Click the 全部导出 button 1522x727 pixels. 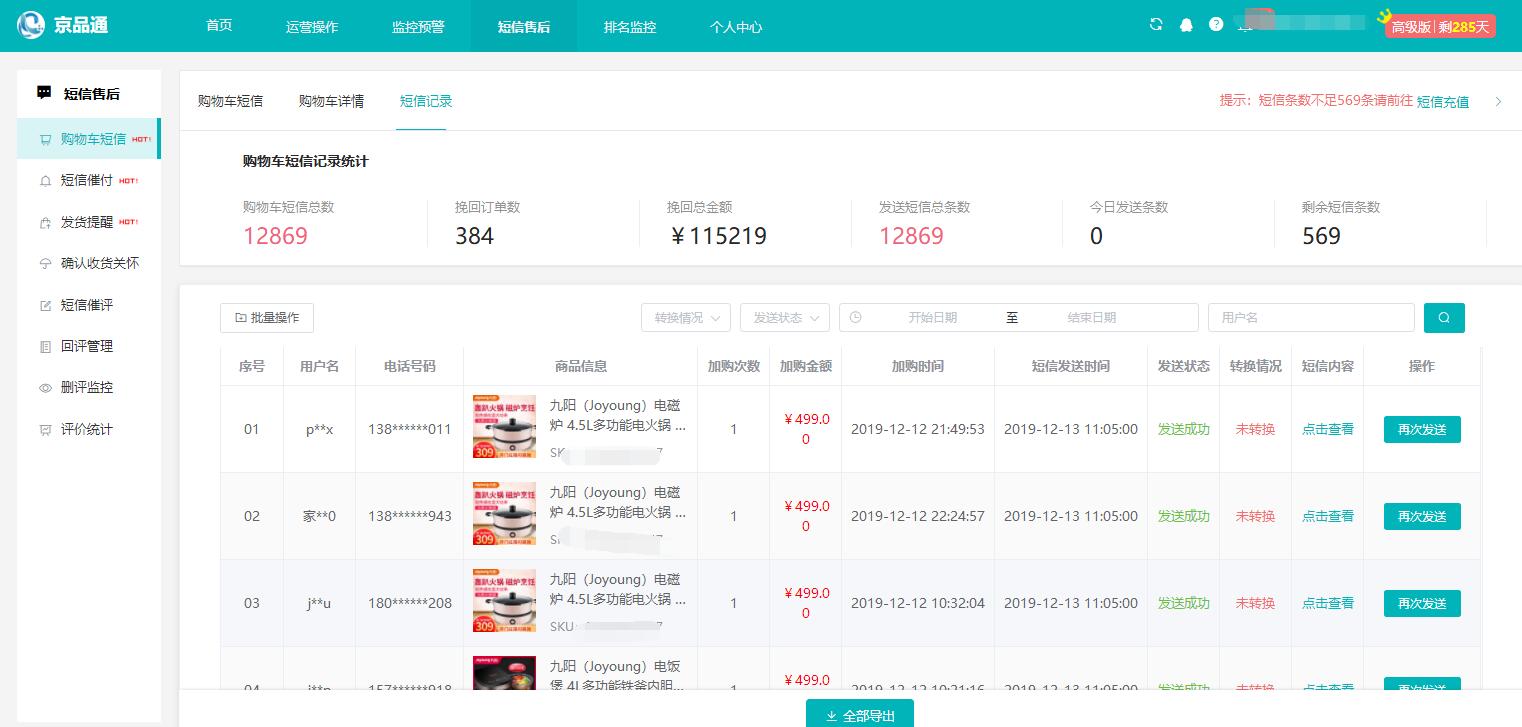[860, 713]
